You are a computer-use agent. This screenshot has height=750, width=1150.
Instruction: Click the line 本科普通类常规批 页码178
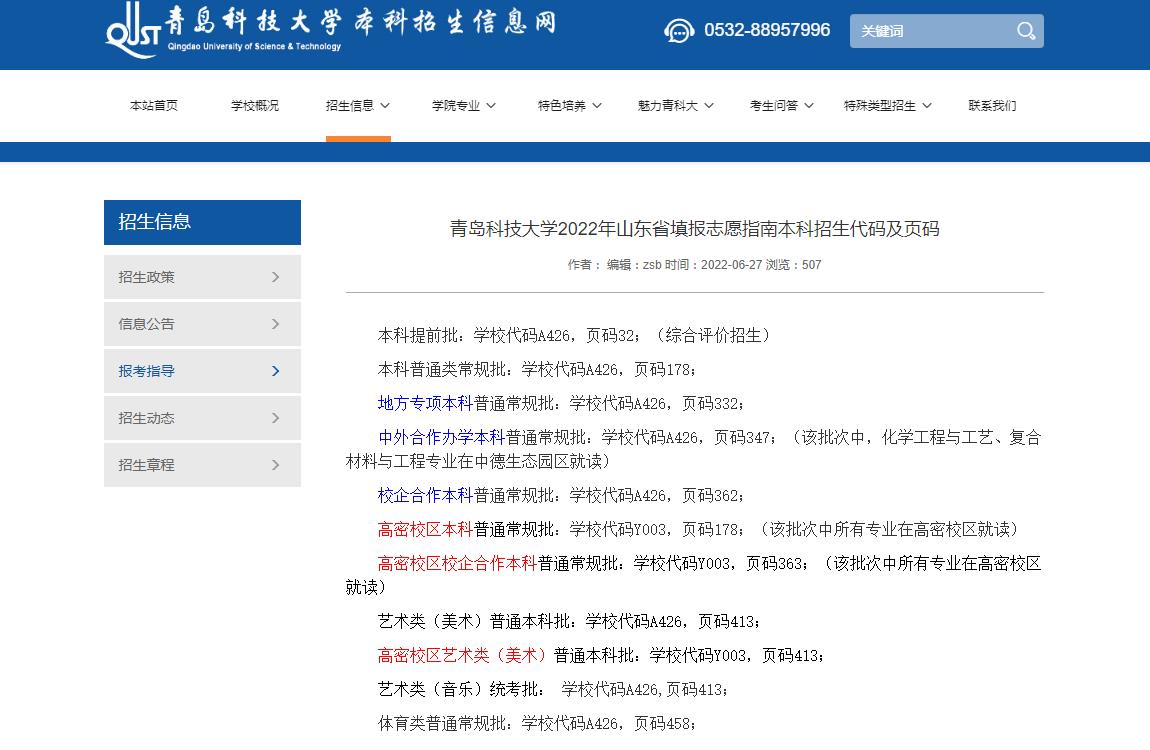537,370
